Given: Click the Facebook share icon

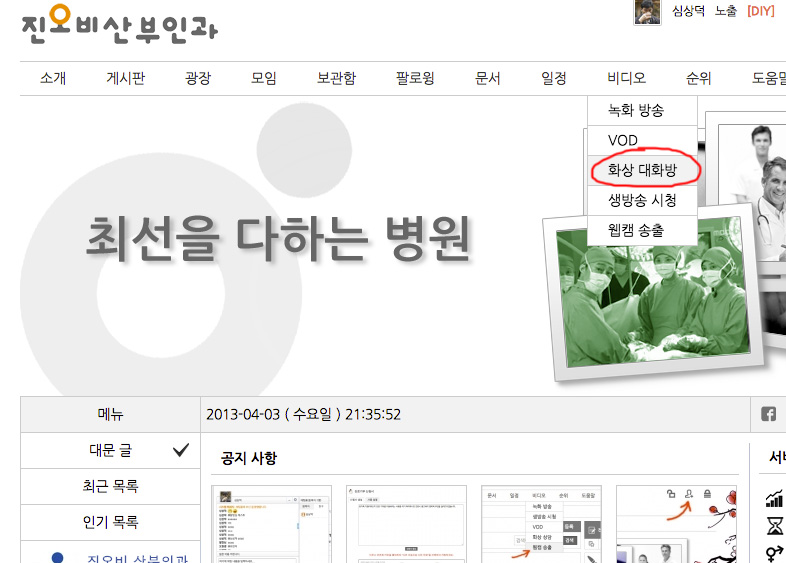Looking at the screenshot, I should tap(769, 414).
